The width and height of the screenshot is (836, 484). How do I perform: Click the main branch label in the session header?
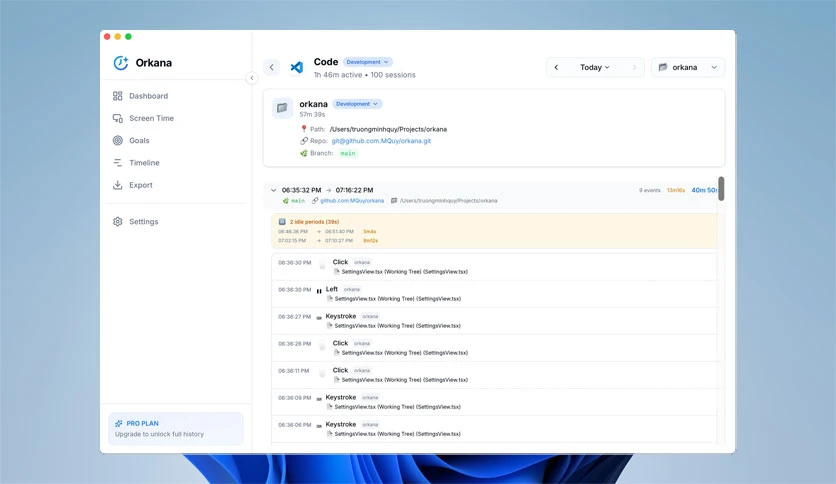pos(298,201)
